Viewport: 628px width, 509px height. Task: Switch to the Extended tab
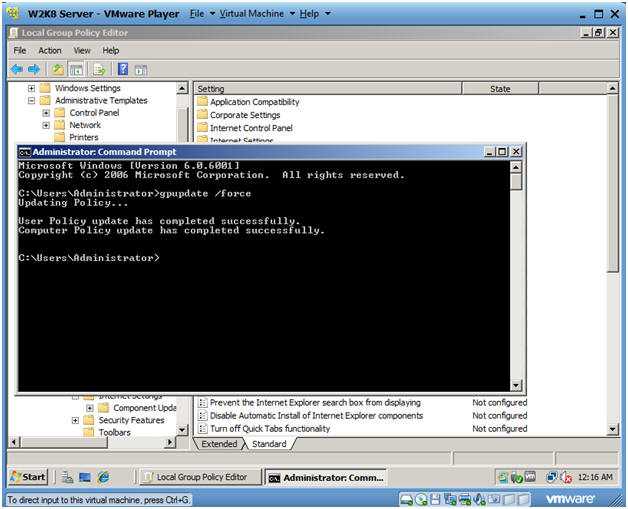pos(219,444)
